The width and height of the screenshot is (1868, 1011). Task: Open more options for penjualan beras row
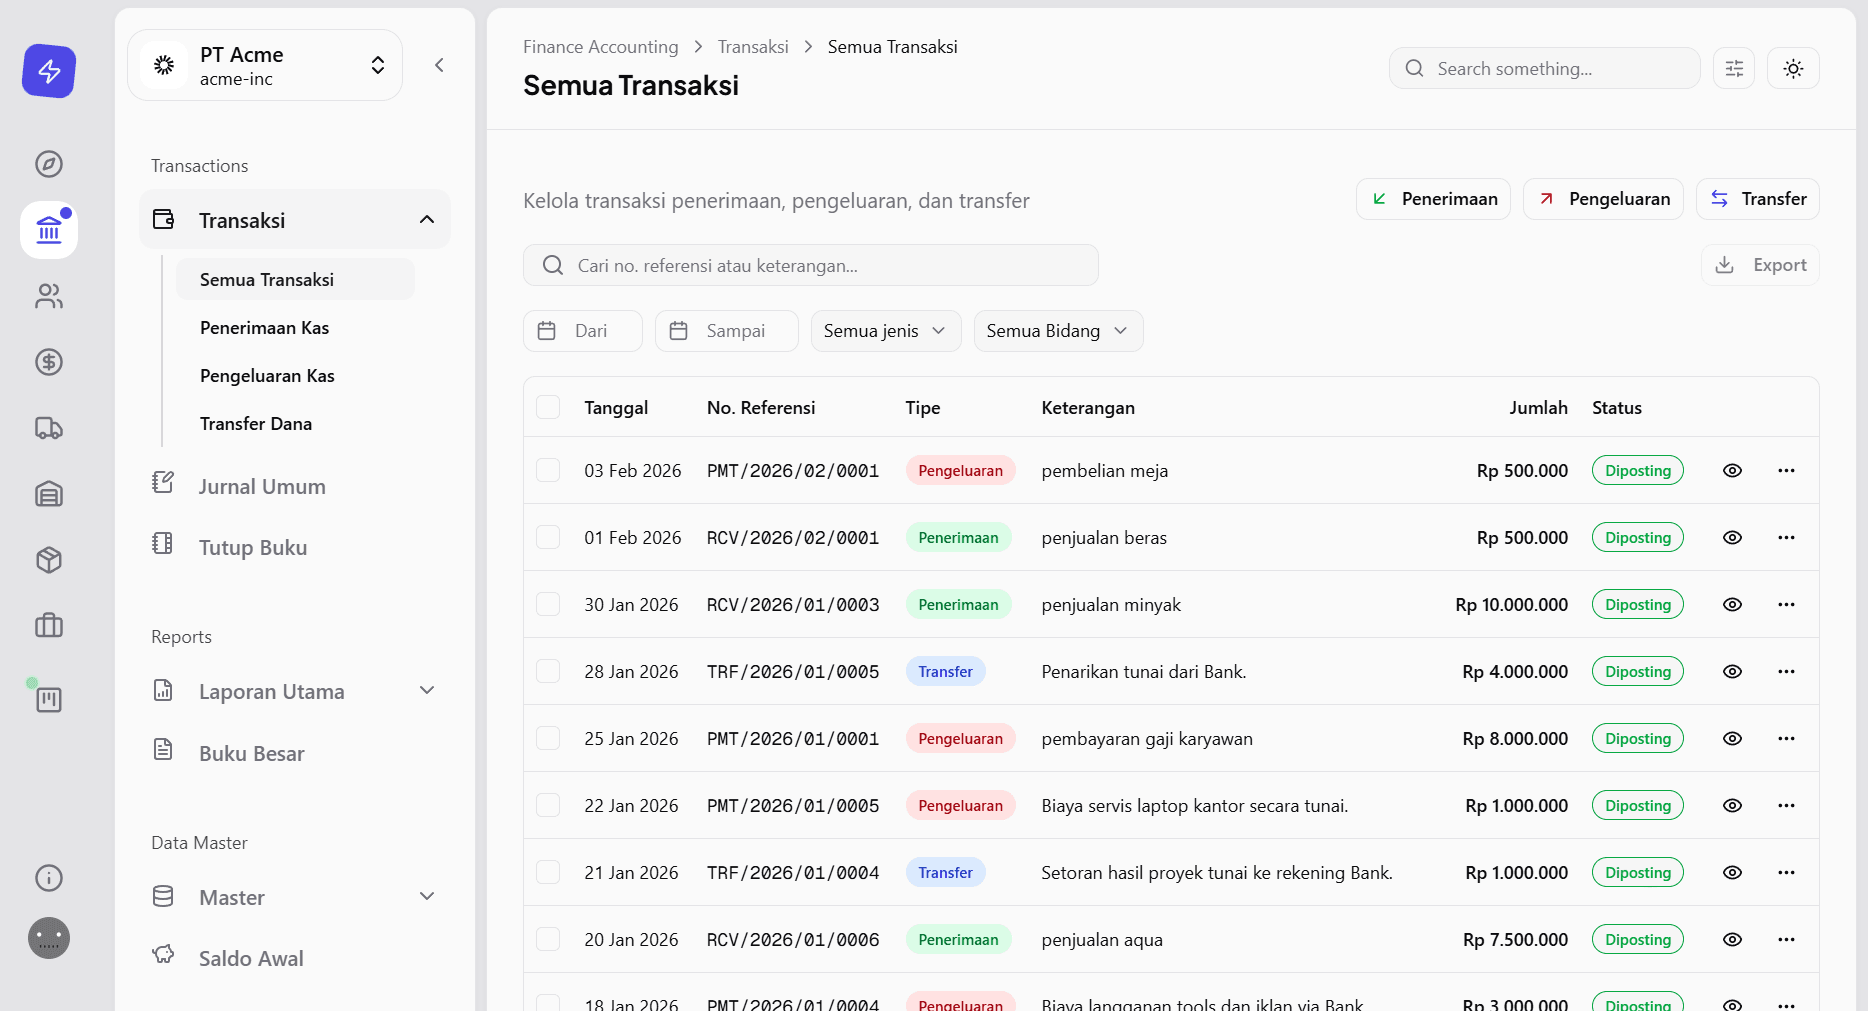click(x=1786, y=538)
